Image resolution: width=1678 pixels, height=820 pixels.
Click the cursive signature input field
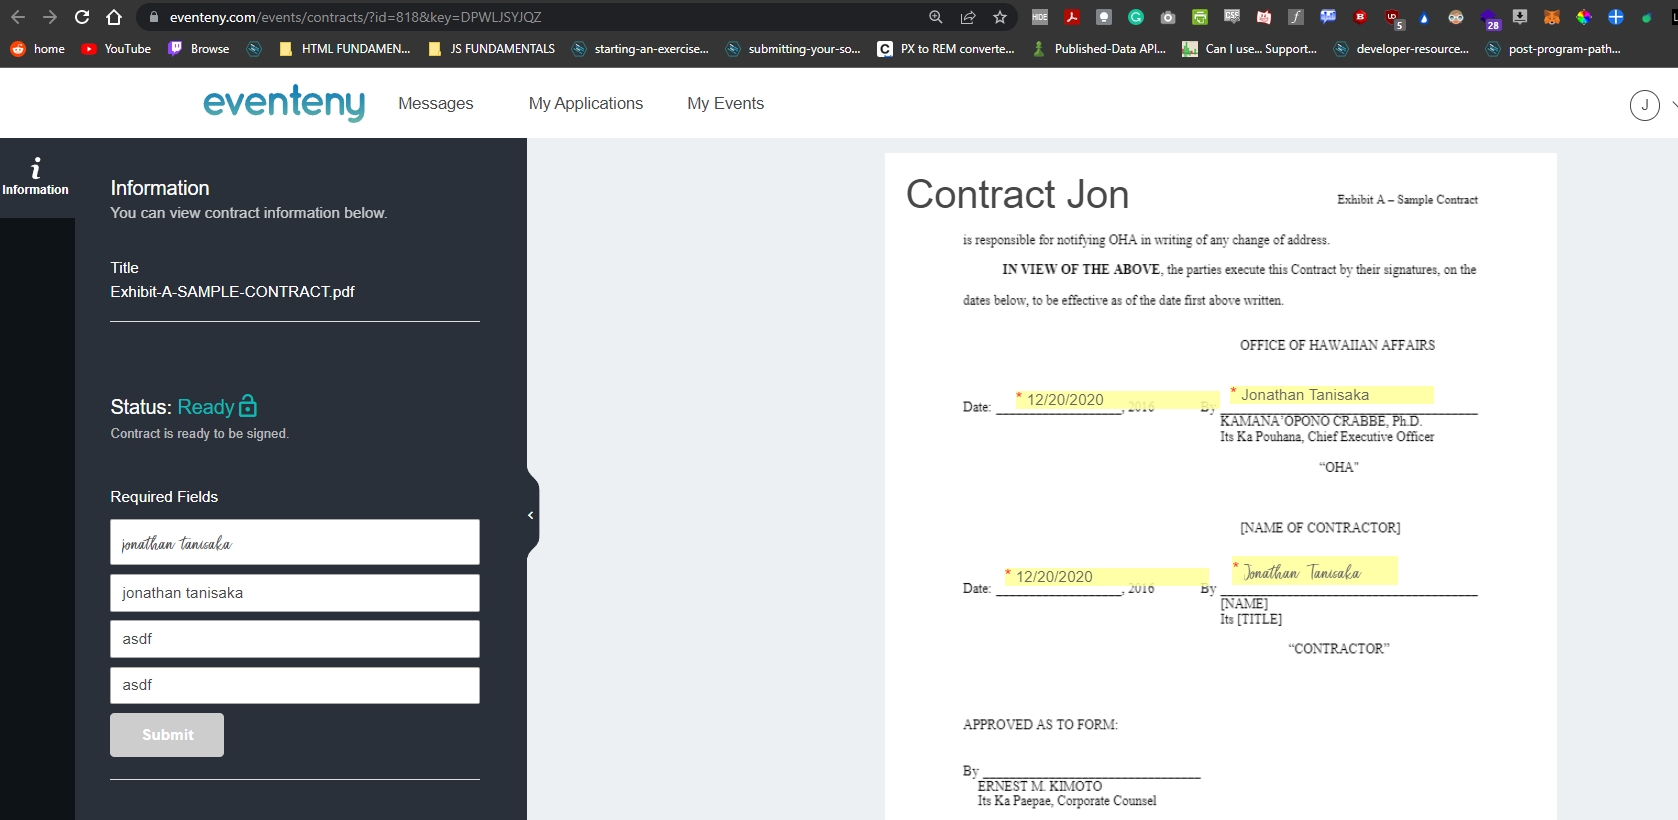pos(294,543)
